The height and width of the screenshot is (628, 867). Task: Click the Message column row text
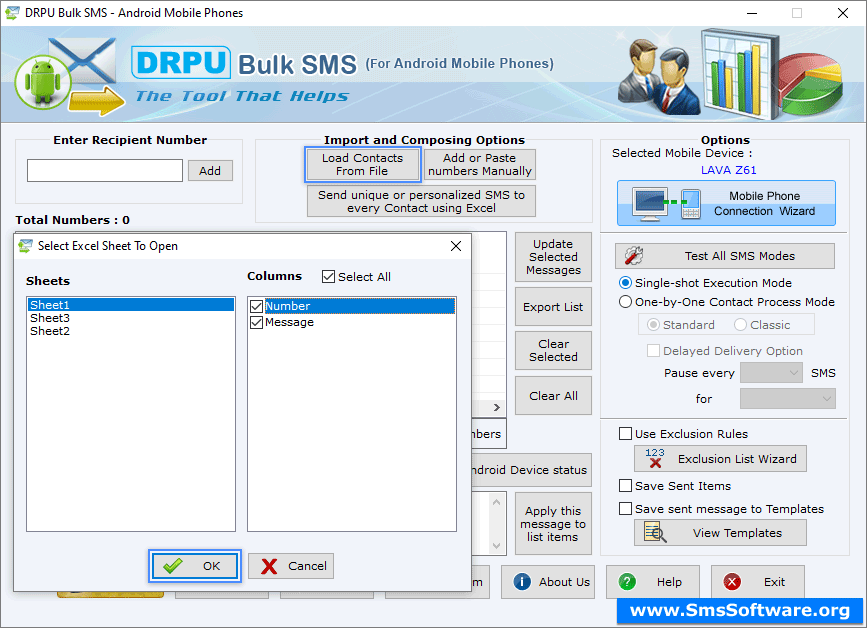coord(289,322)
